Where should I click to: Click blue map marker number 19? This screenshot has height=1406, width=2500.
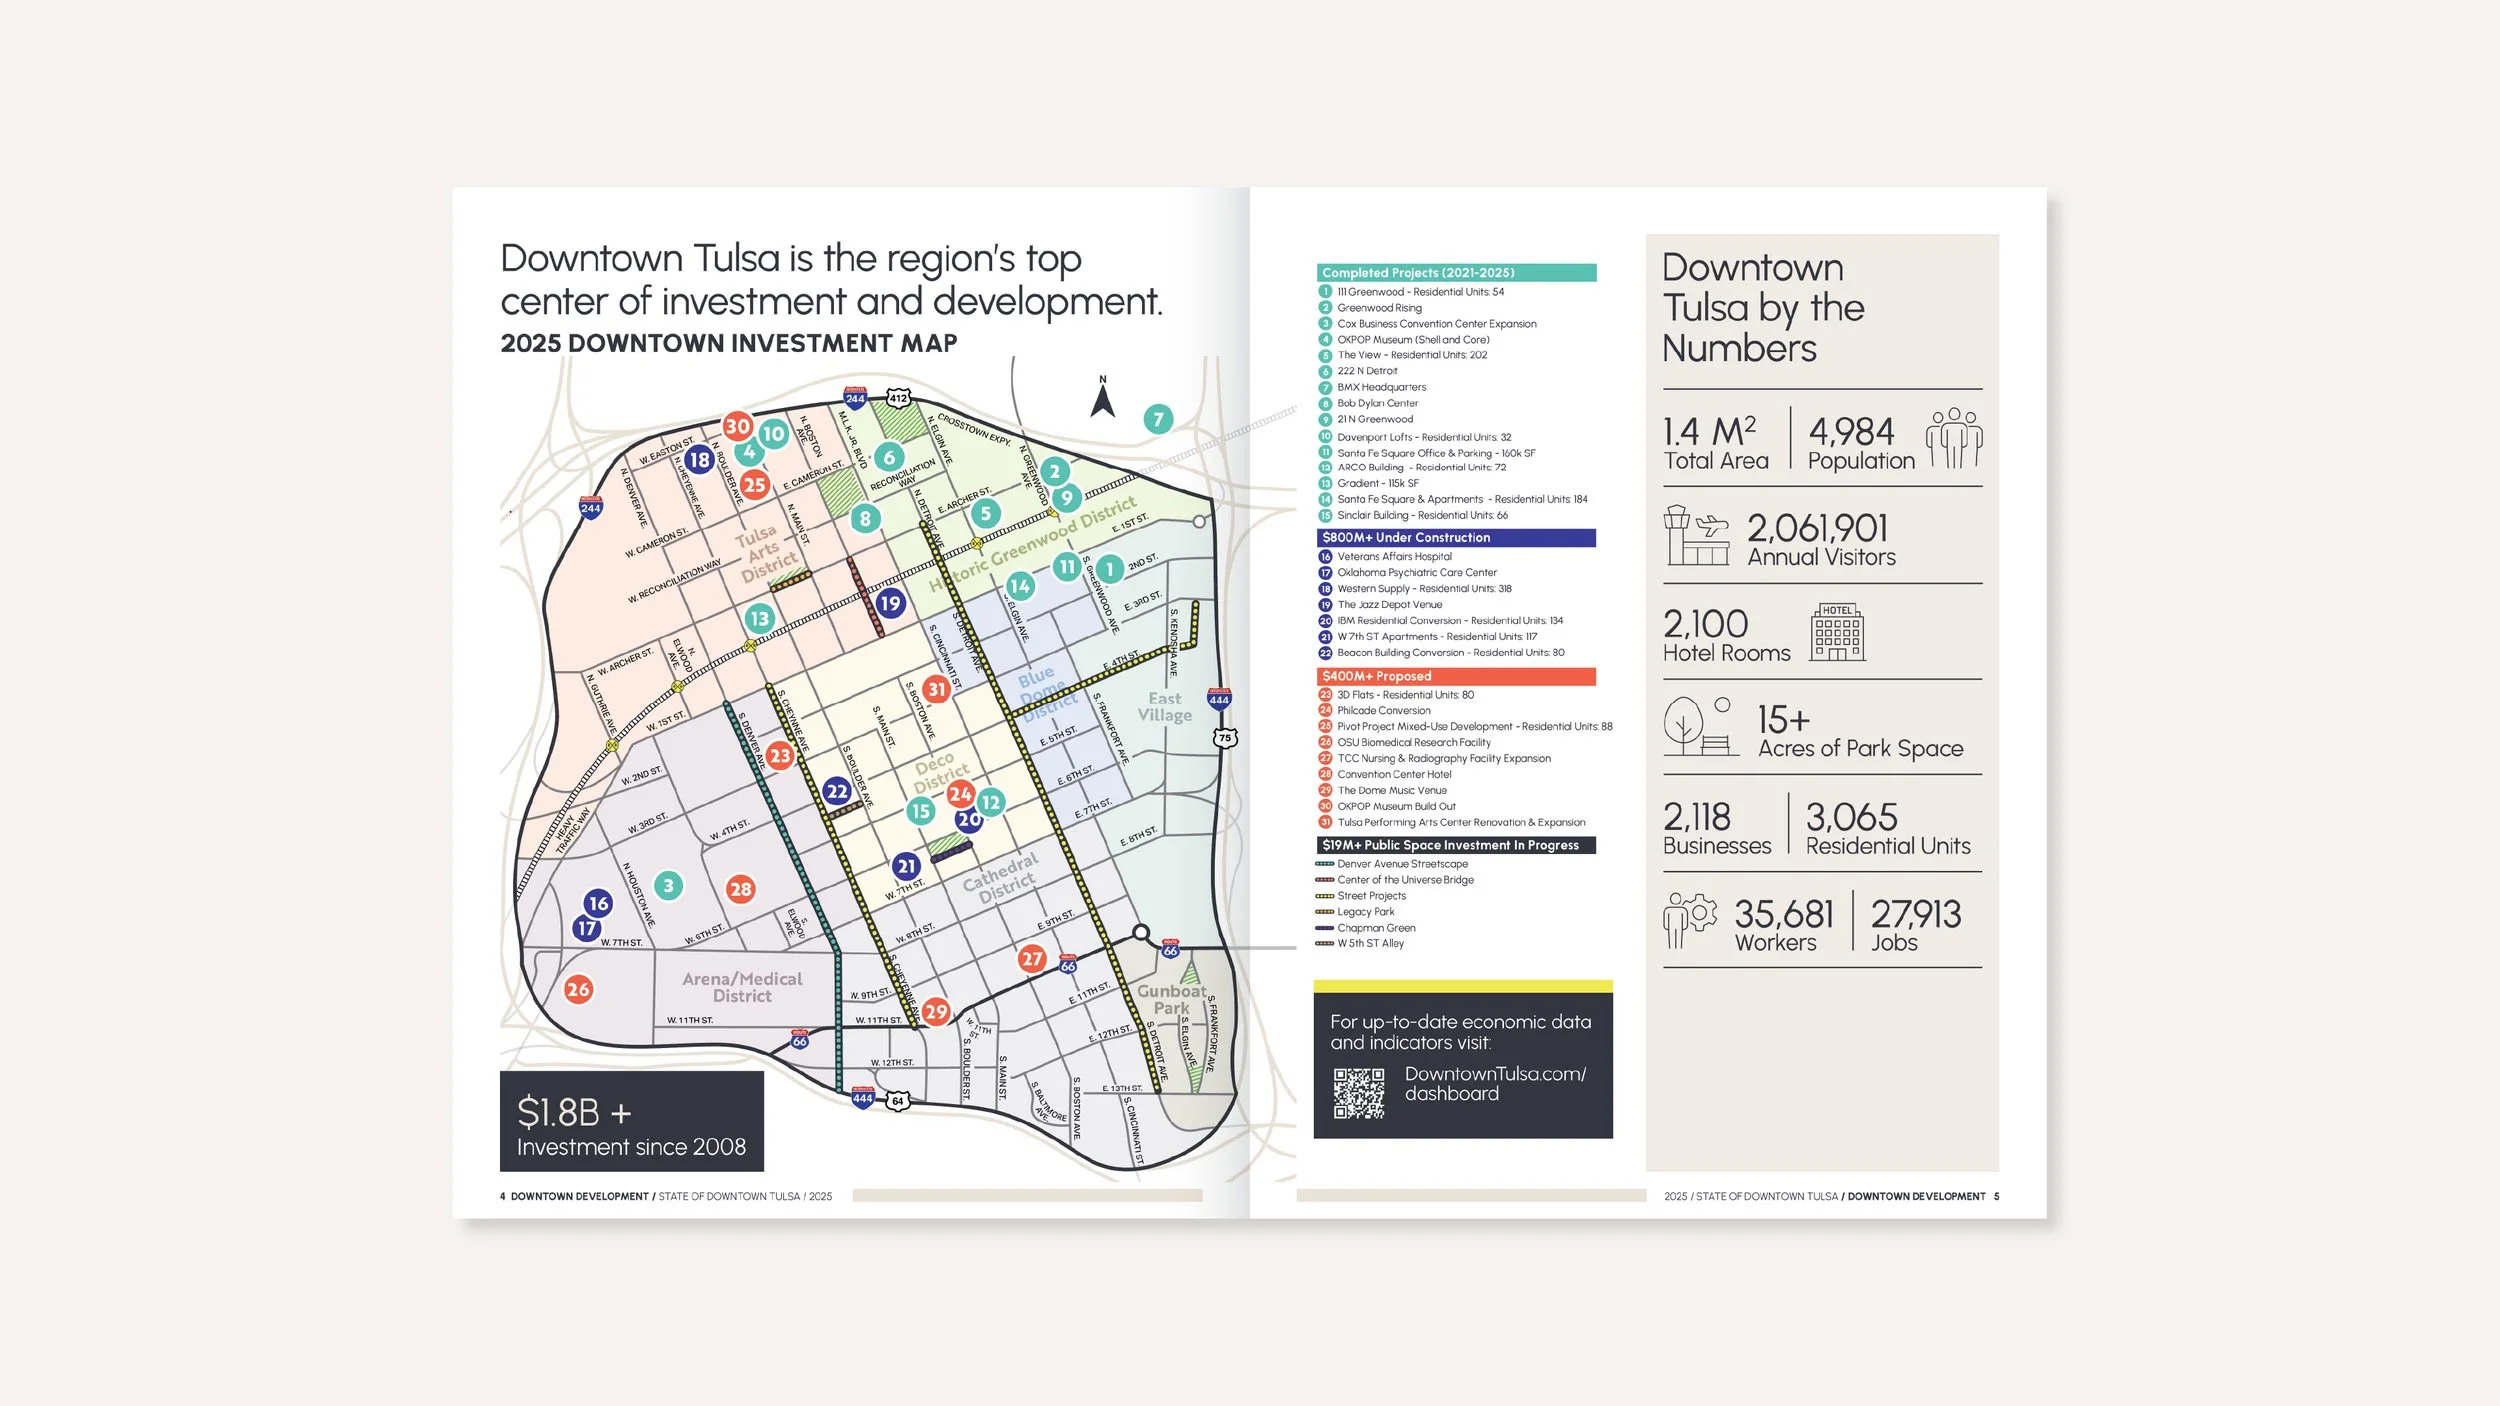[x=890, y=603]
